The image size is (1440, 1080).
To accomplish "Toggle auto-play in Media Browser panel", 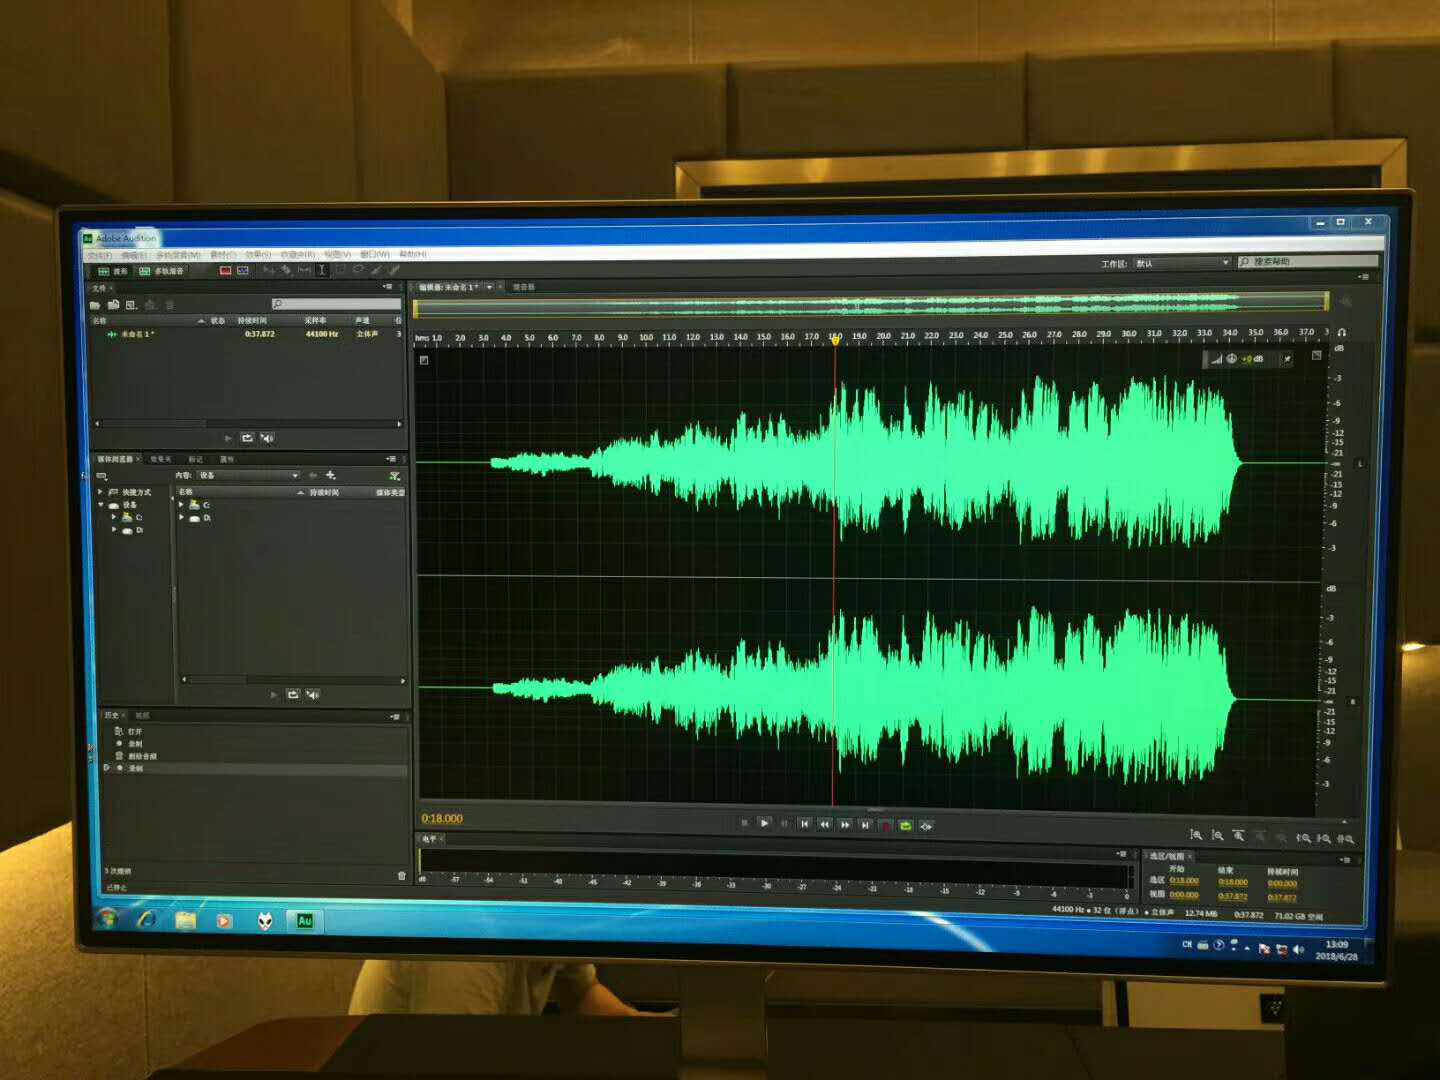I will (313, 694).
